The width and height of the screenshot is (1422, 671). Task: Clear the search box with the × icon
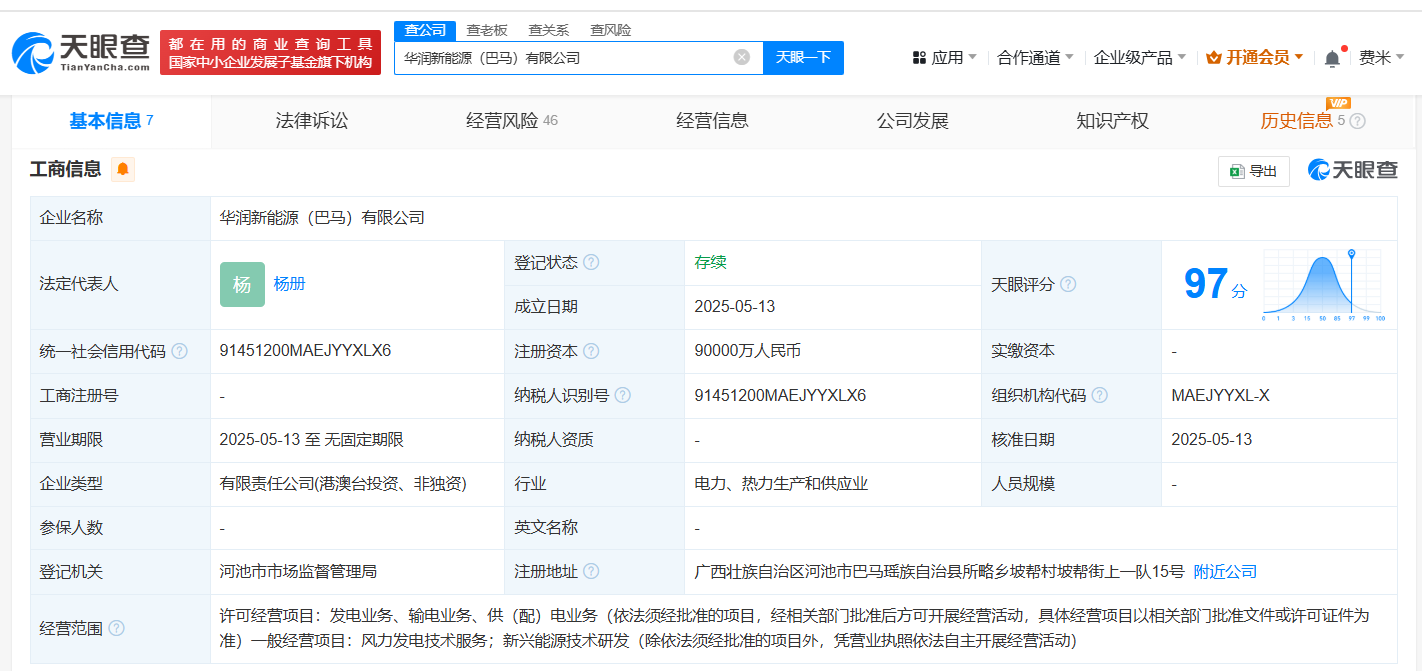(742, 57)
